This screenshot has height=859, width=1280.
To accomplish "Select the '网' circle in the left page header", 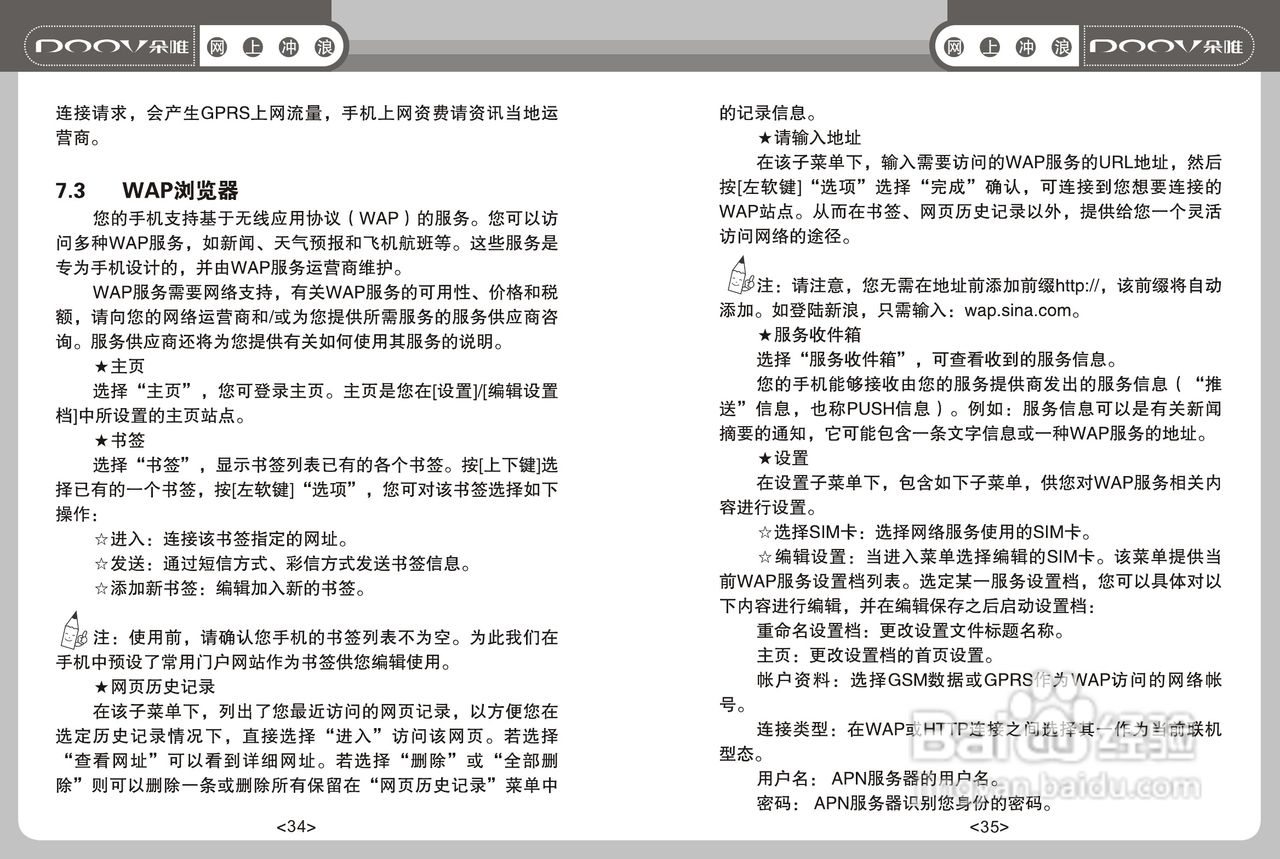I will click(x=219, y=47).
